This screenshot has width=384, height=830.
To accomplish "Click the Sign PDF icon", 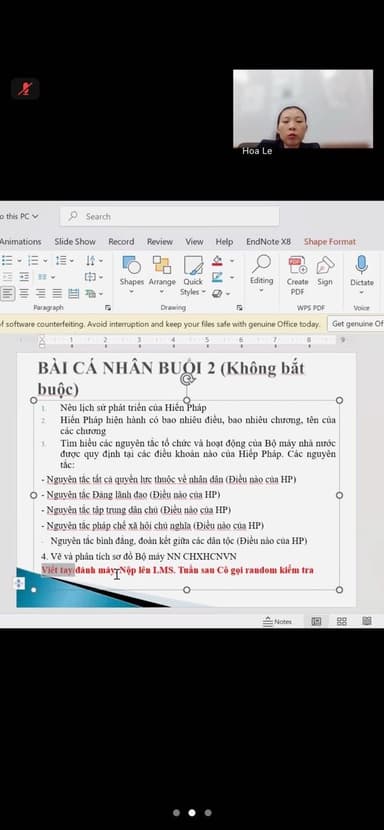I will 325,271.
